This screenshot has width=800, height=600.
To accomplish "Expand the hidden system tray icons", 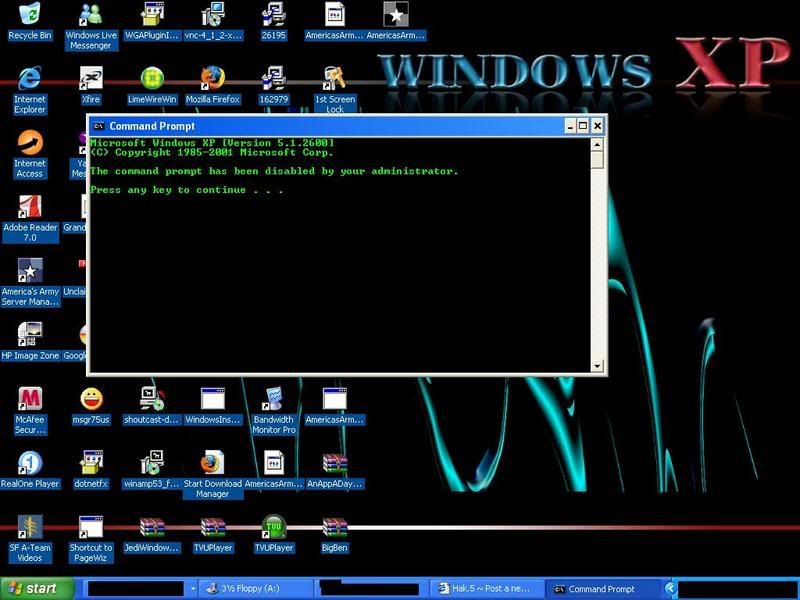I will pyautogui.click(x=670, y=589).
